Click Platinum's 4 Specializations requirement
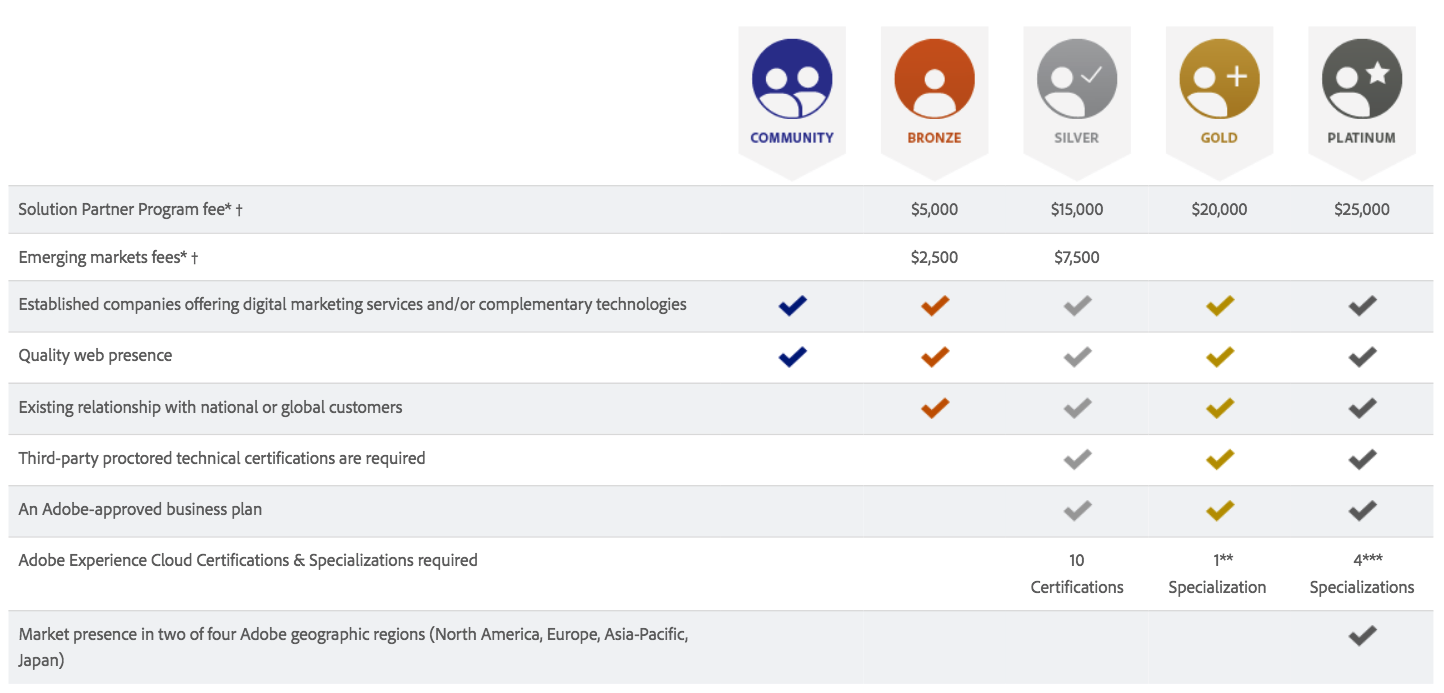The width and height of the screenshot is (1444, 693). [1362, 574]
